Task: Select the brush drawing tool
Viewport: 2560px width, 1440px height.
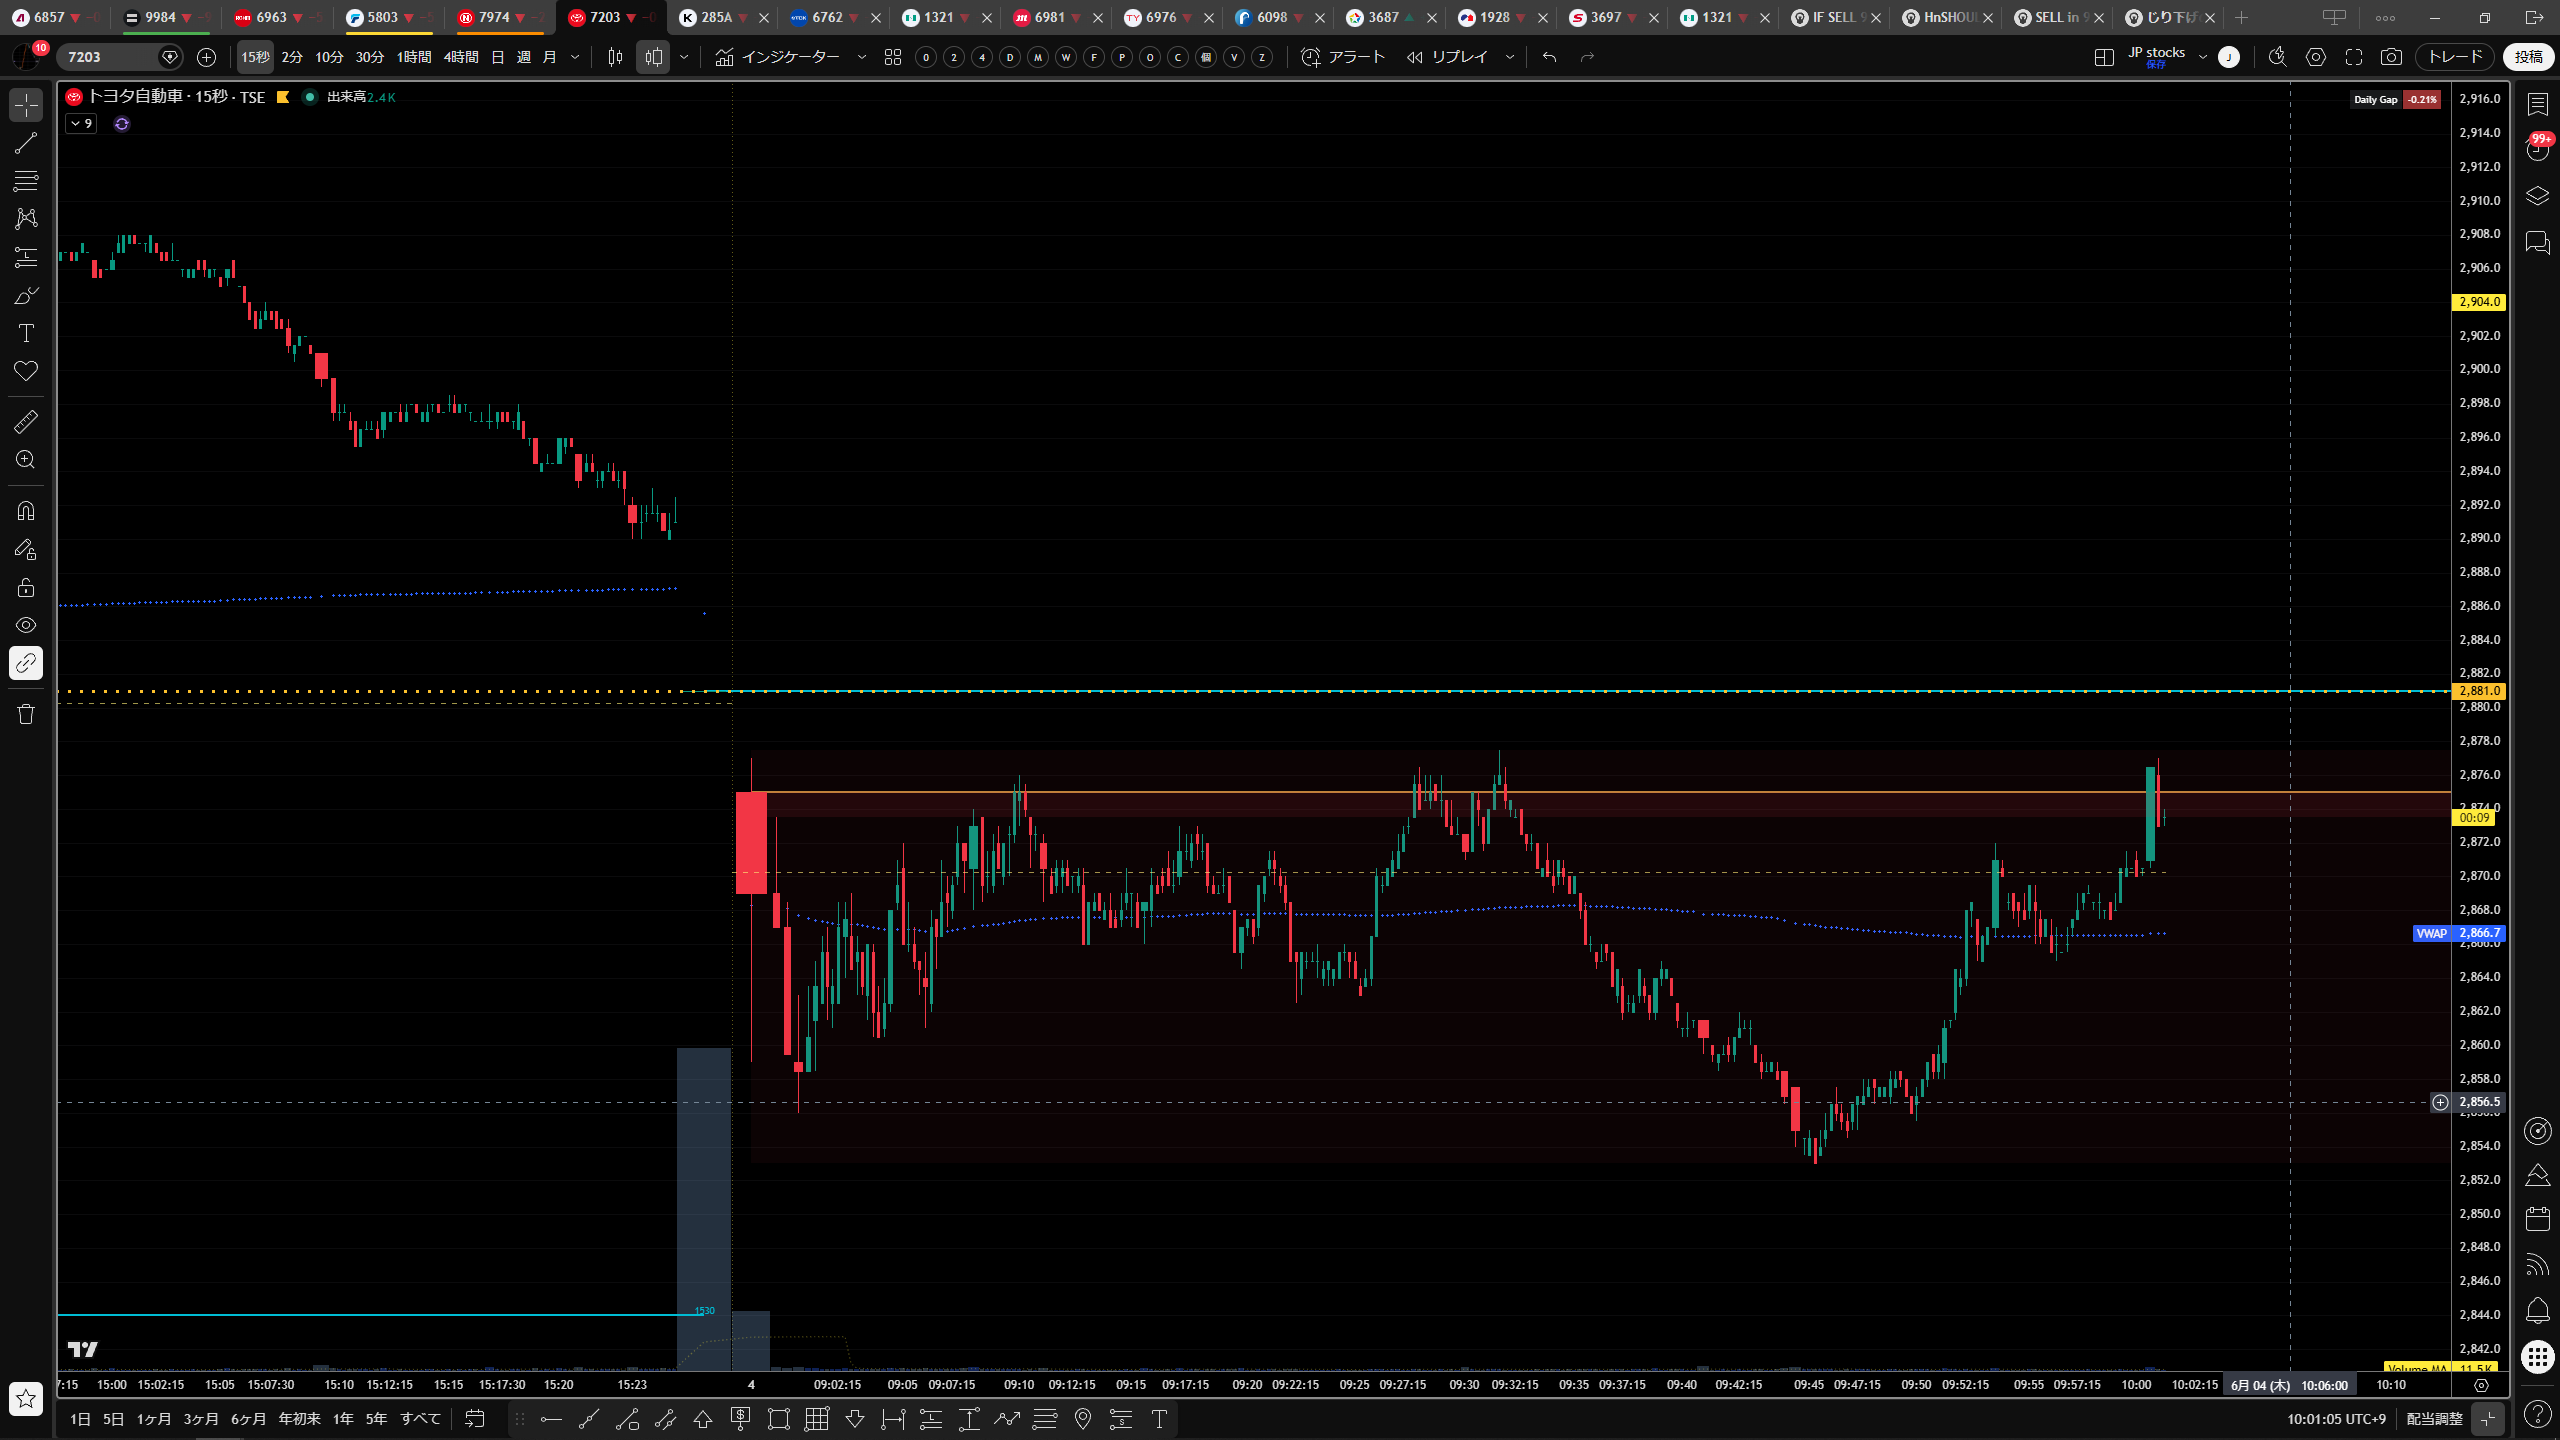Action: [26, 295]
